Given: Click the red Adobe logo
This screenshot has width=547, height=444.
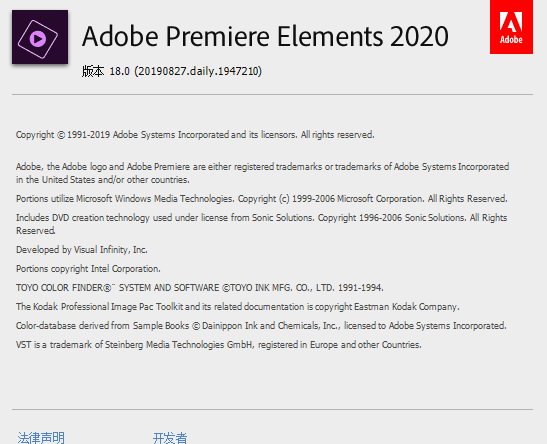Looking at the screenshot, I should tap(511, 27).
